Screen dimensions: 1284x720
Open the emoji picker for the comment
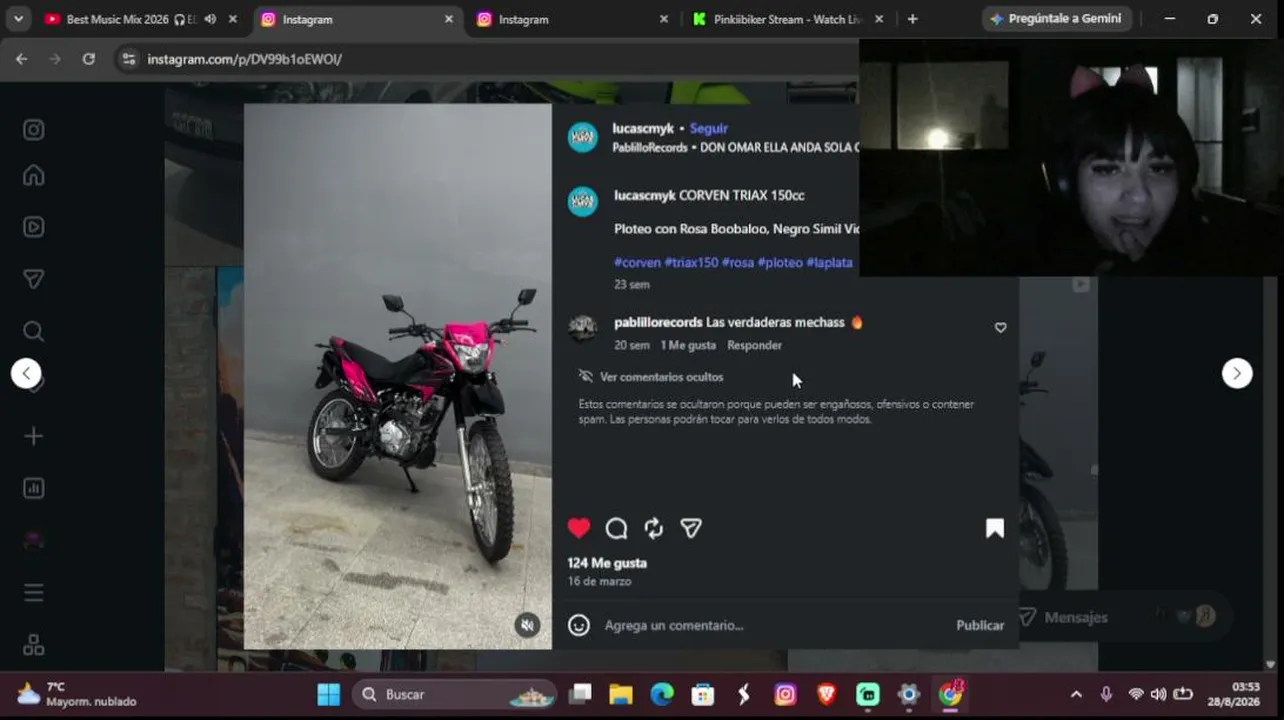pos(579,625)
